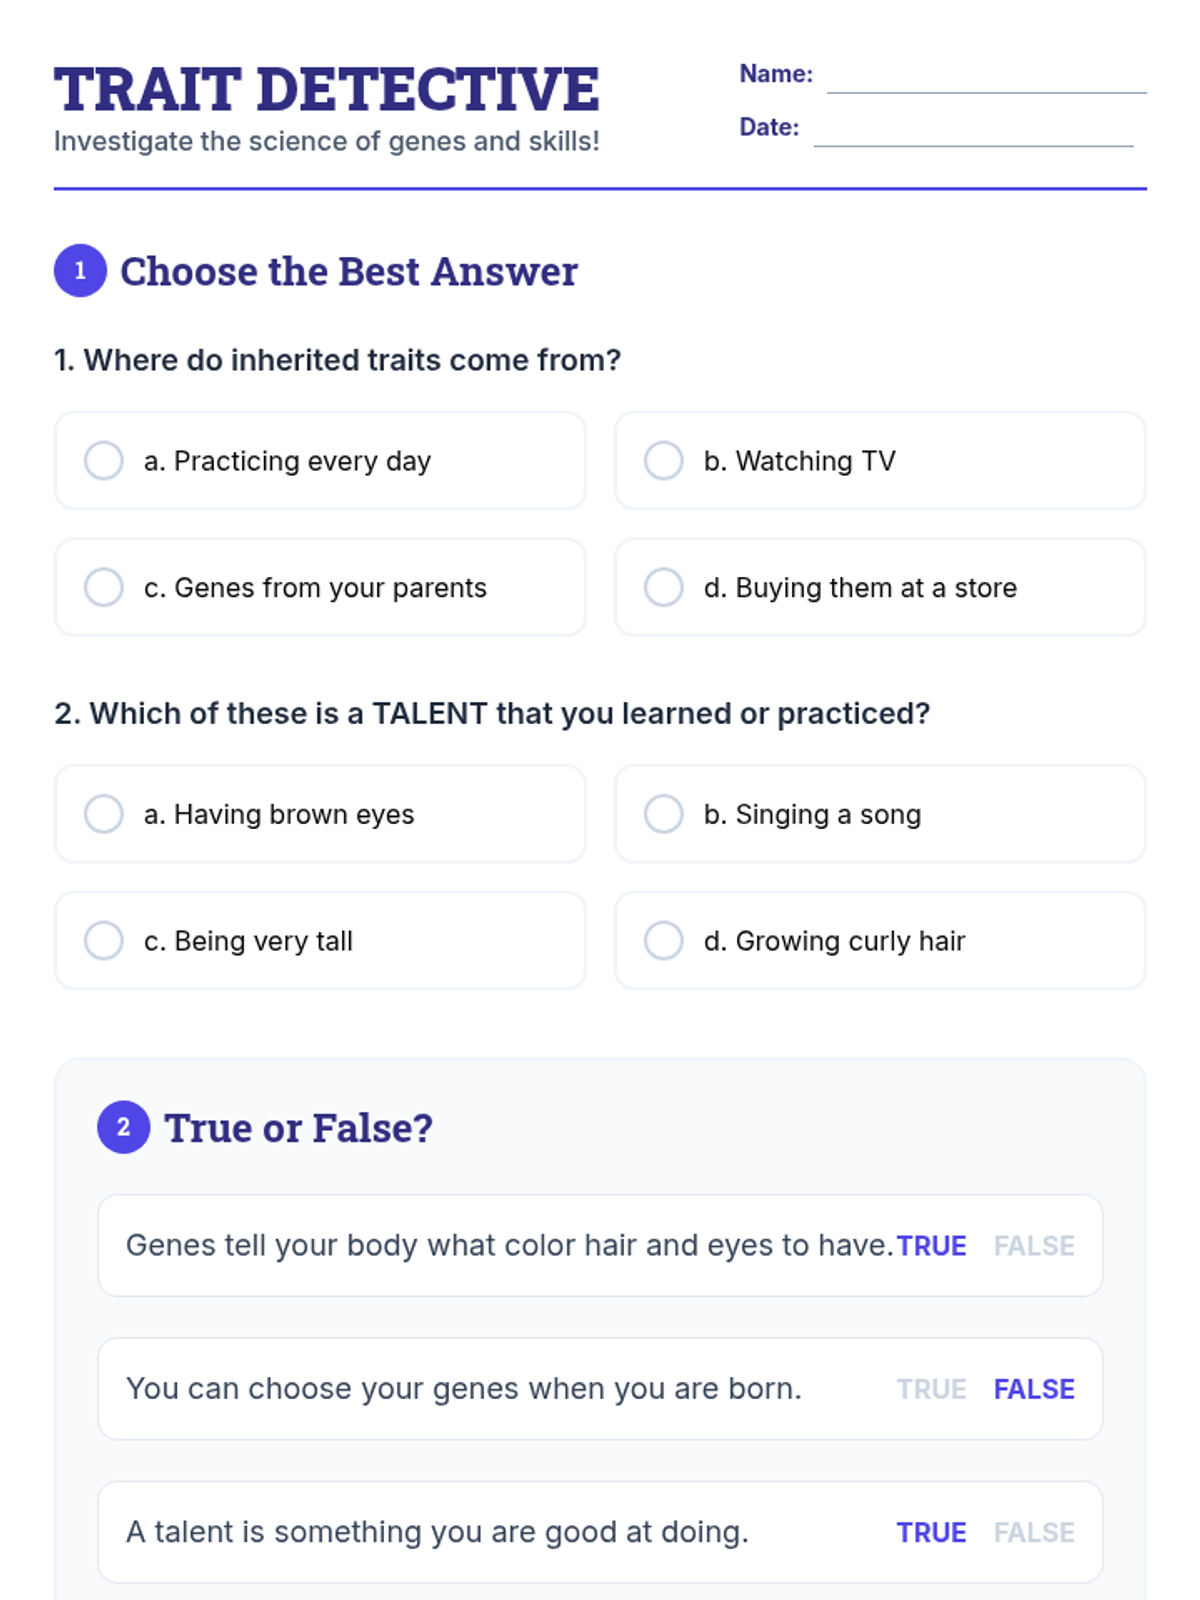This screenshot has height=1600, width=1200.
Task: Mark FALSE for genes color statement
Action: pyautogui.click(x=1034, y=1246)
